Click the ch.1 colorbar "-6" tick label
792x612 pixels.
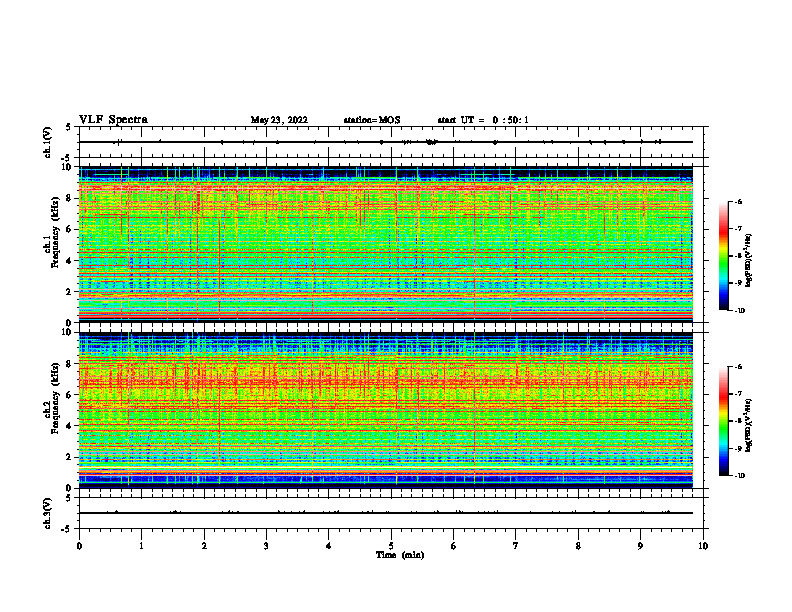739,201
